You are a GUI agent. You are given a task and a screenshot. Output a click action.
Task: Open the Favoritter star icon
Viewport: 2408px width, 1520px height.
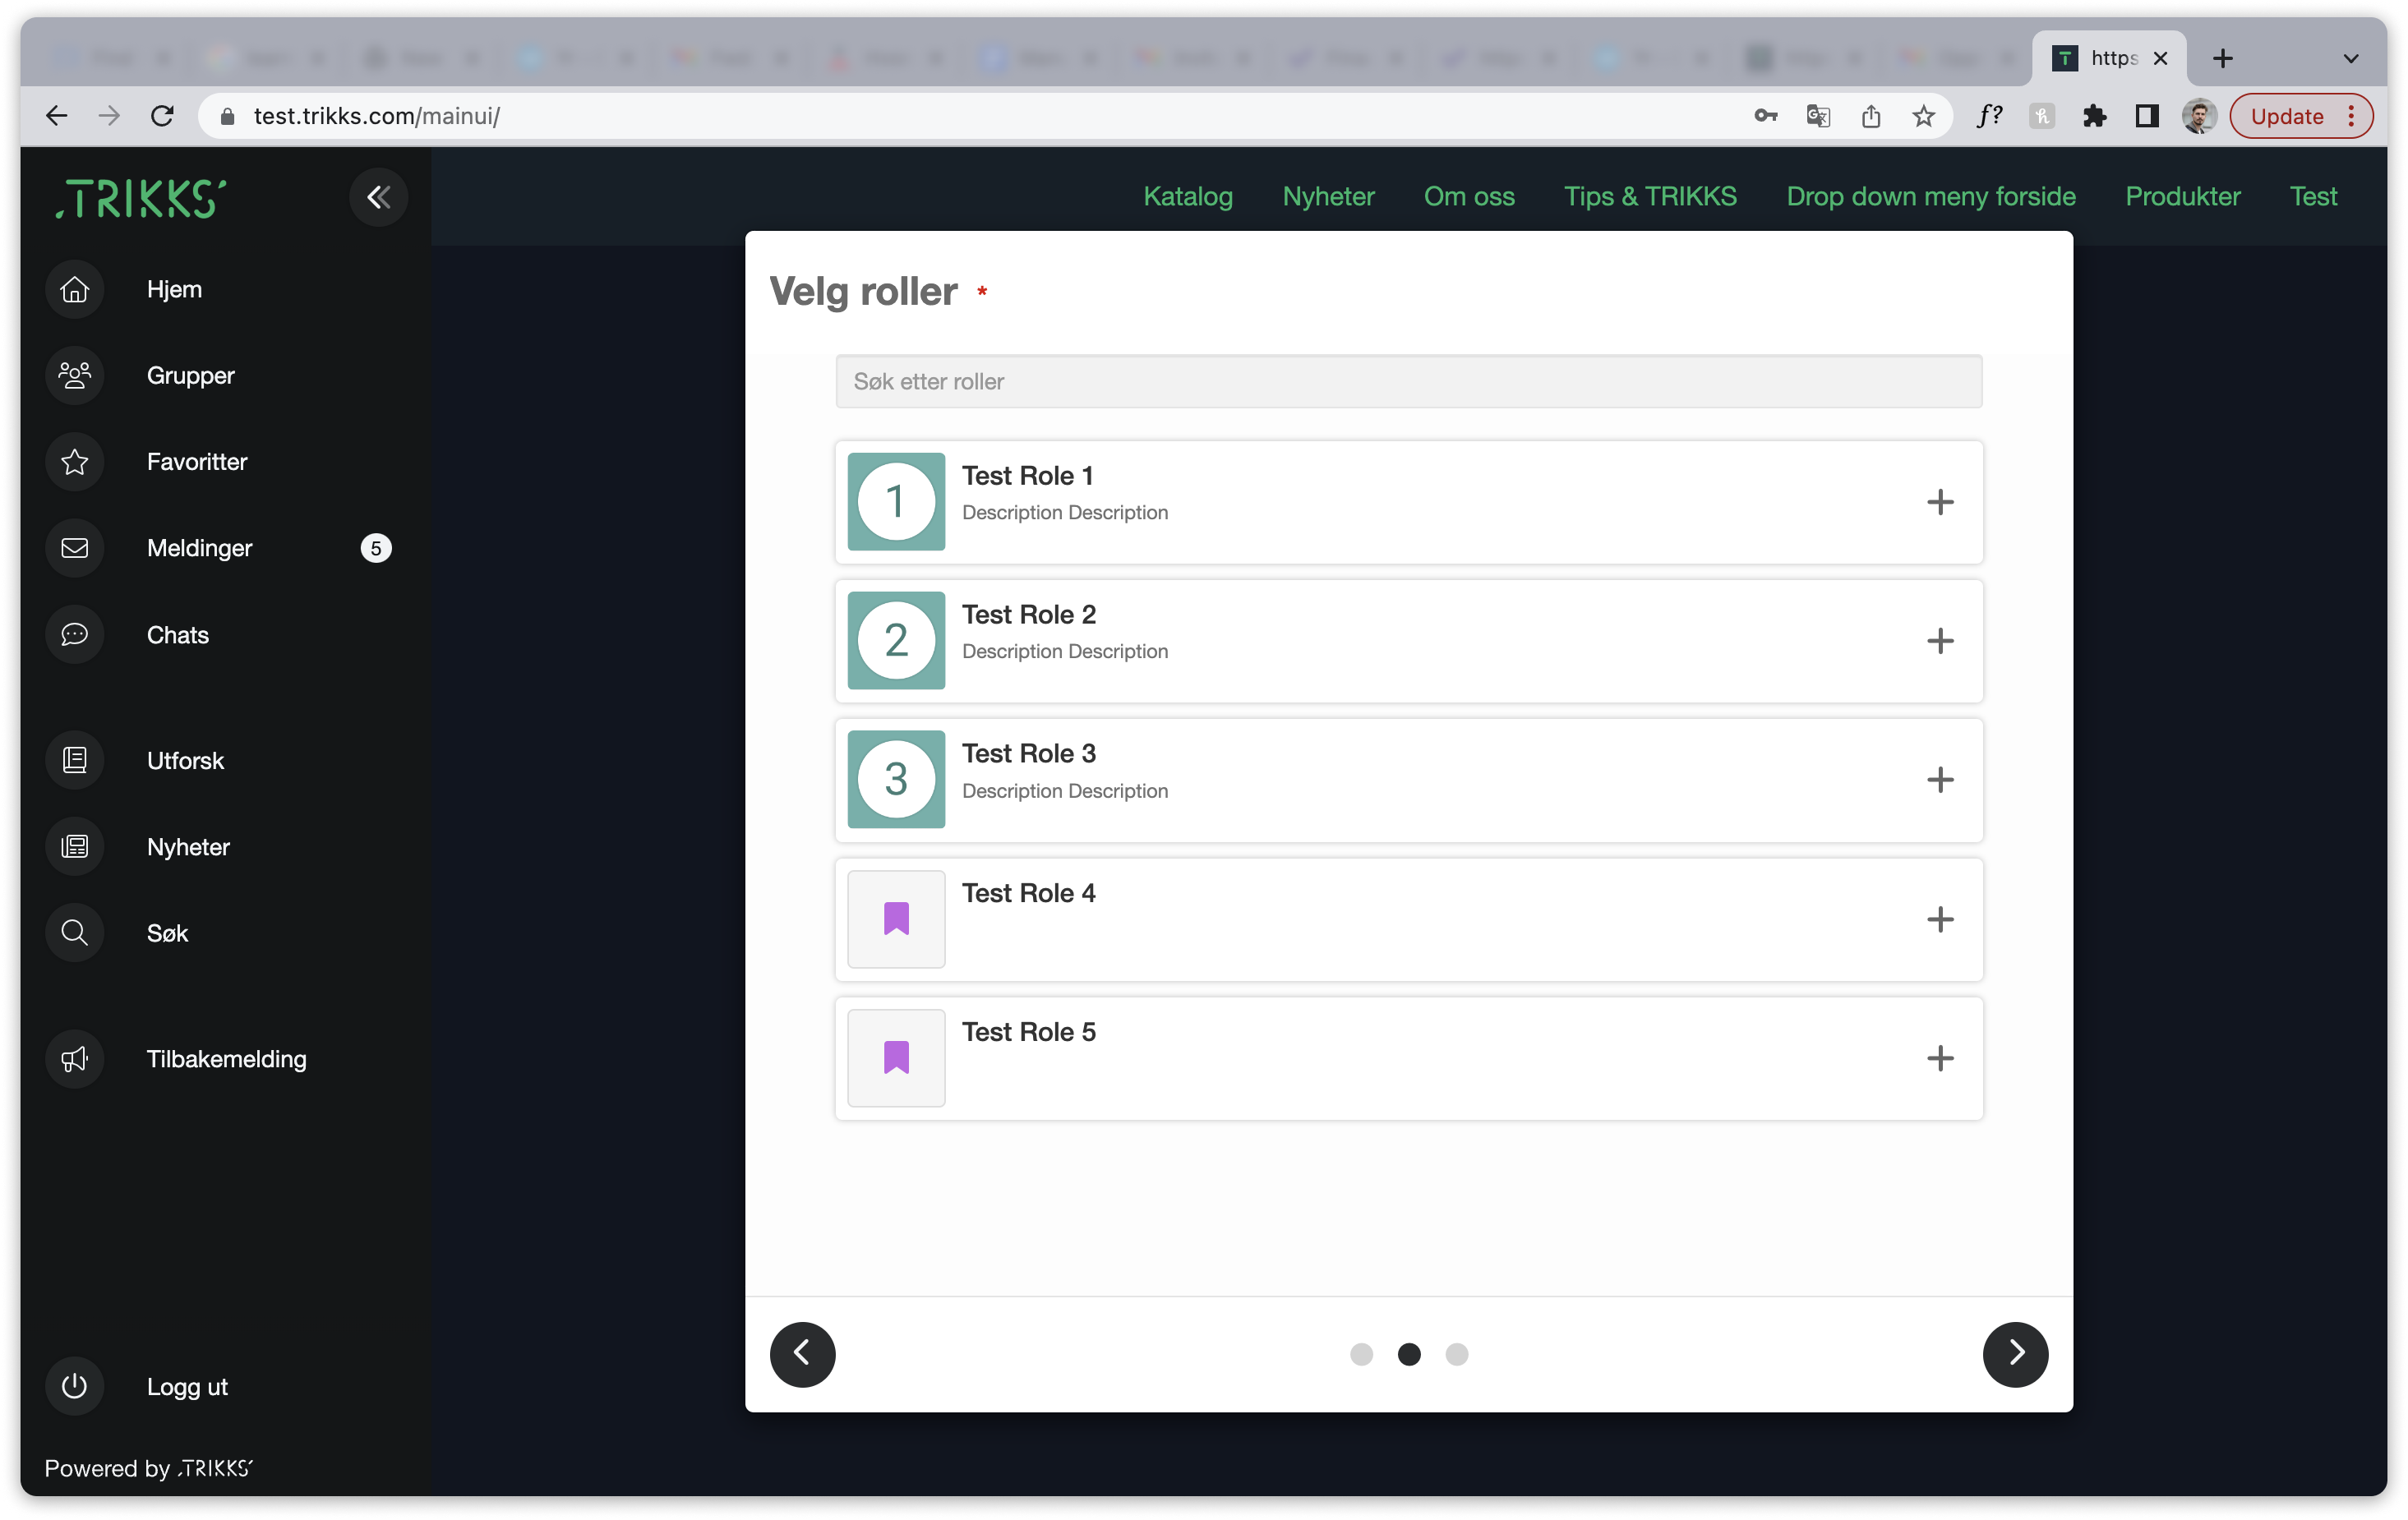[x=75, y=462]
